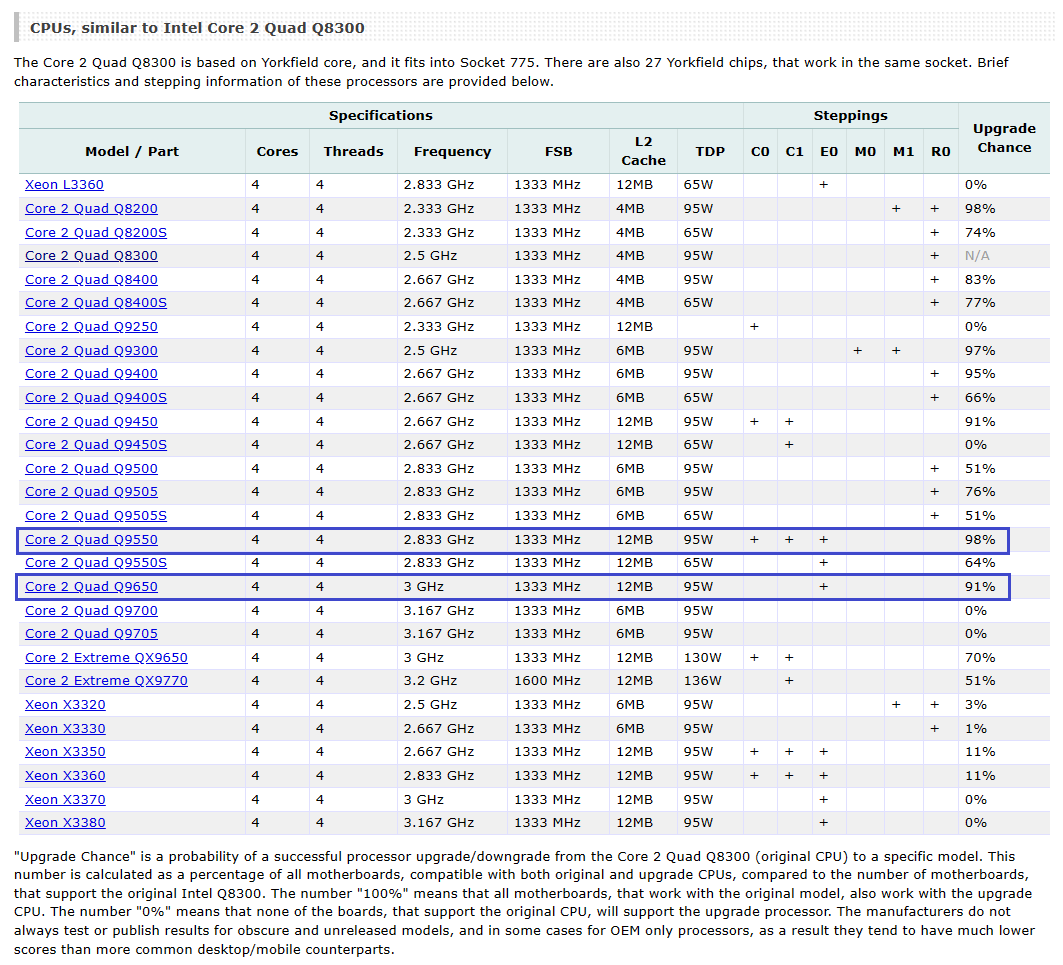This screenshot has width=1063, height=965.
Task: Click the Threads column header
Action: click(353, 151)
